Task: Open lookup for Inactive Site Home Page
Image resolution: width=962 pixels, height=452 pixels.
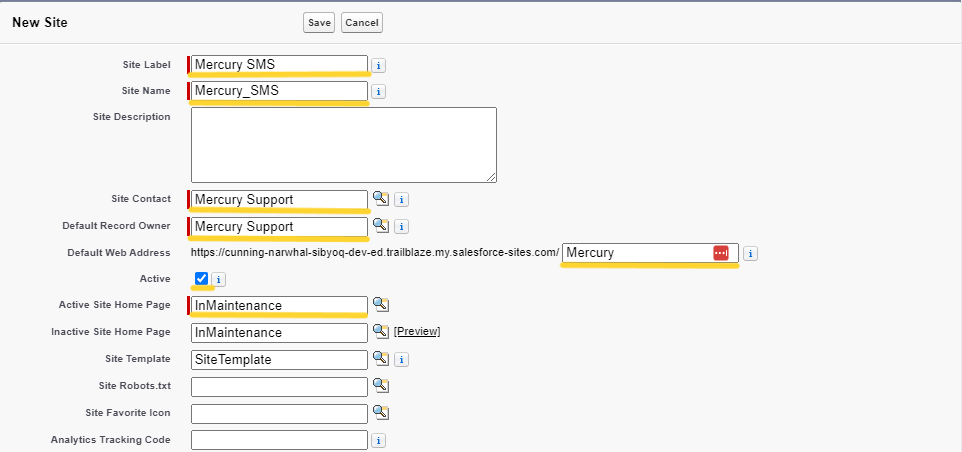Action: click(381, 331)
